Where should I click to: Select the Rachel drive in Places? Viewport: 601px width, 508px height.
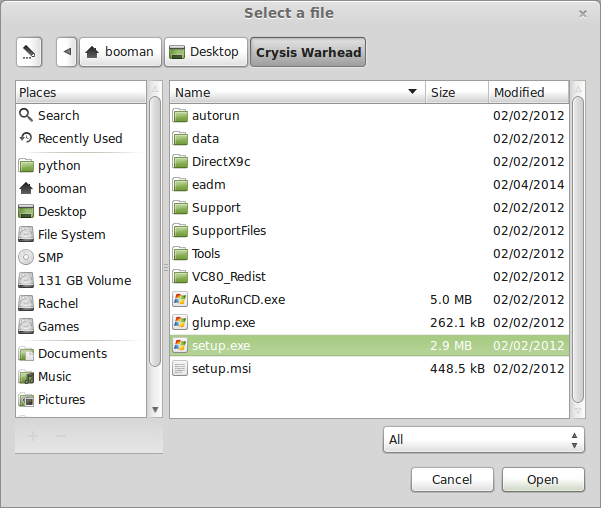[81, 304]
